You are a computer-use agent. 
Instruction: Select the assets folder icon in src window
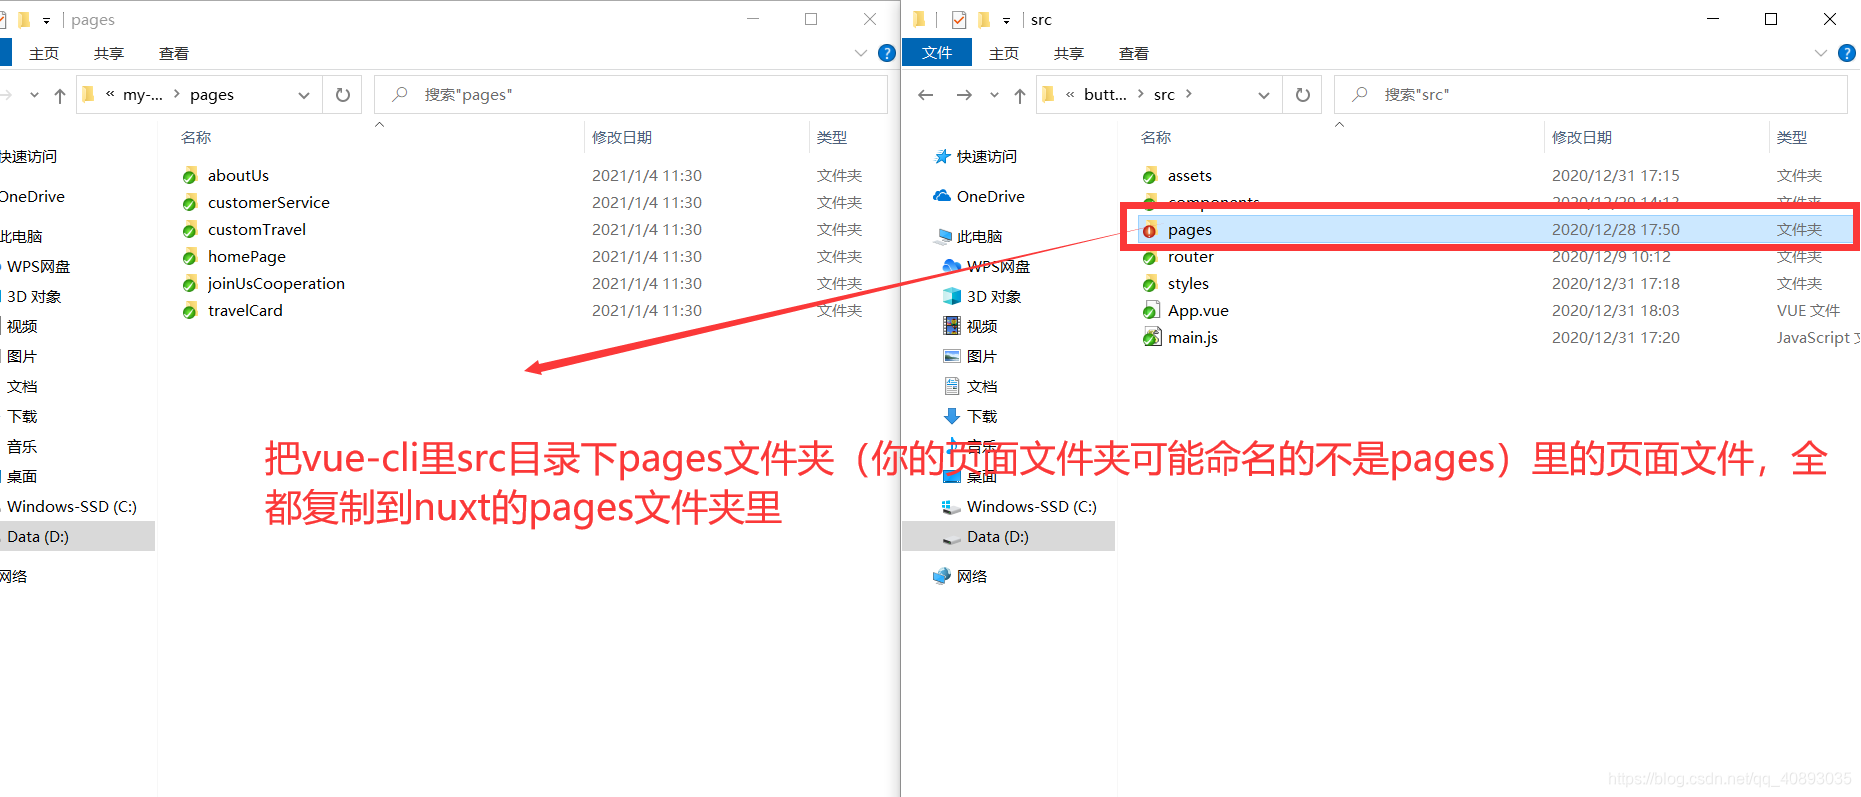tap(1150, 176)
